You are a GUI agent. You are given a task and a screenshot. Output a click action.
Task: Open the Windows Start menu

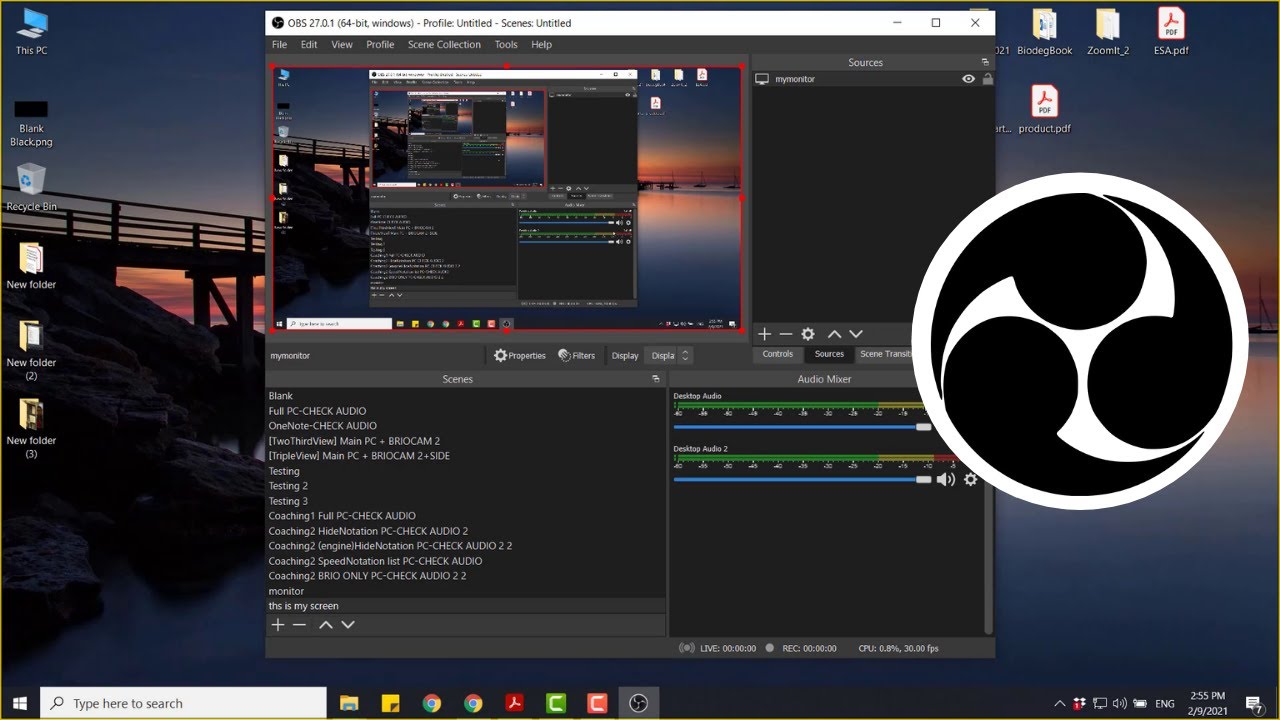[x=20, y=703]
